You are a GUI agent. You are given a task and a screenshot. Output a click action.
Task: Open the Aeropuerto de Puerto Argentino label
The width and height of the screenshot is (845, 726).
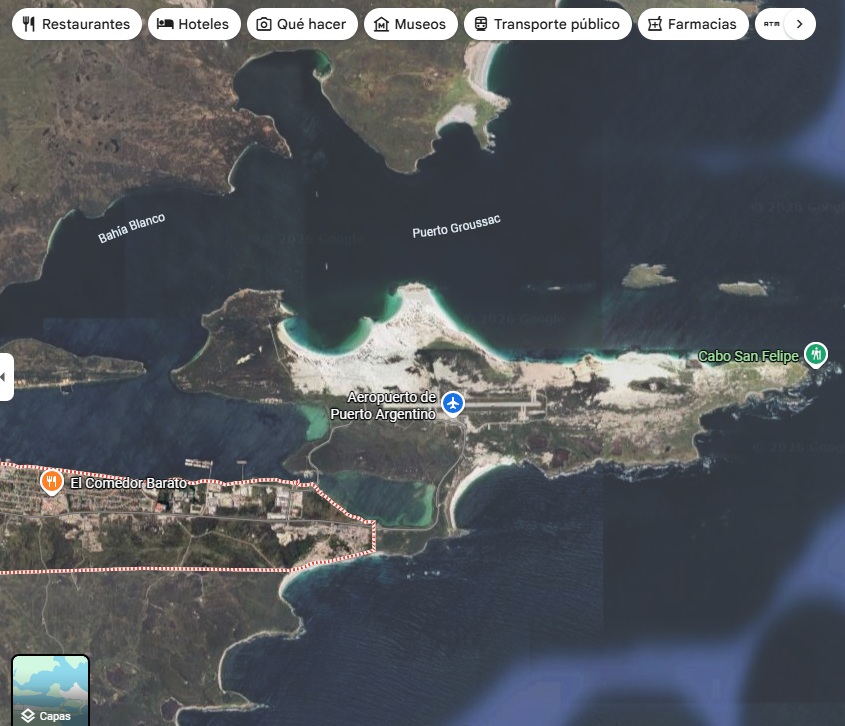coord(383,405)
